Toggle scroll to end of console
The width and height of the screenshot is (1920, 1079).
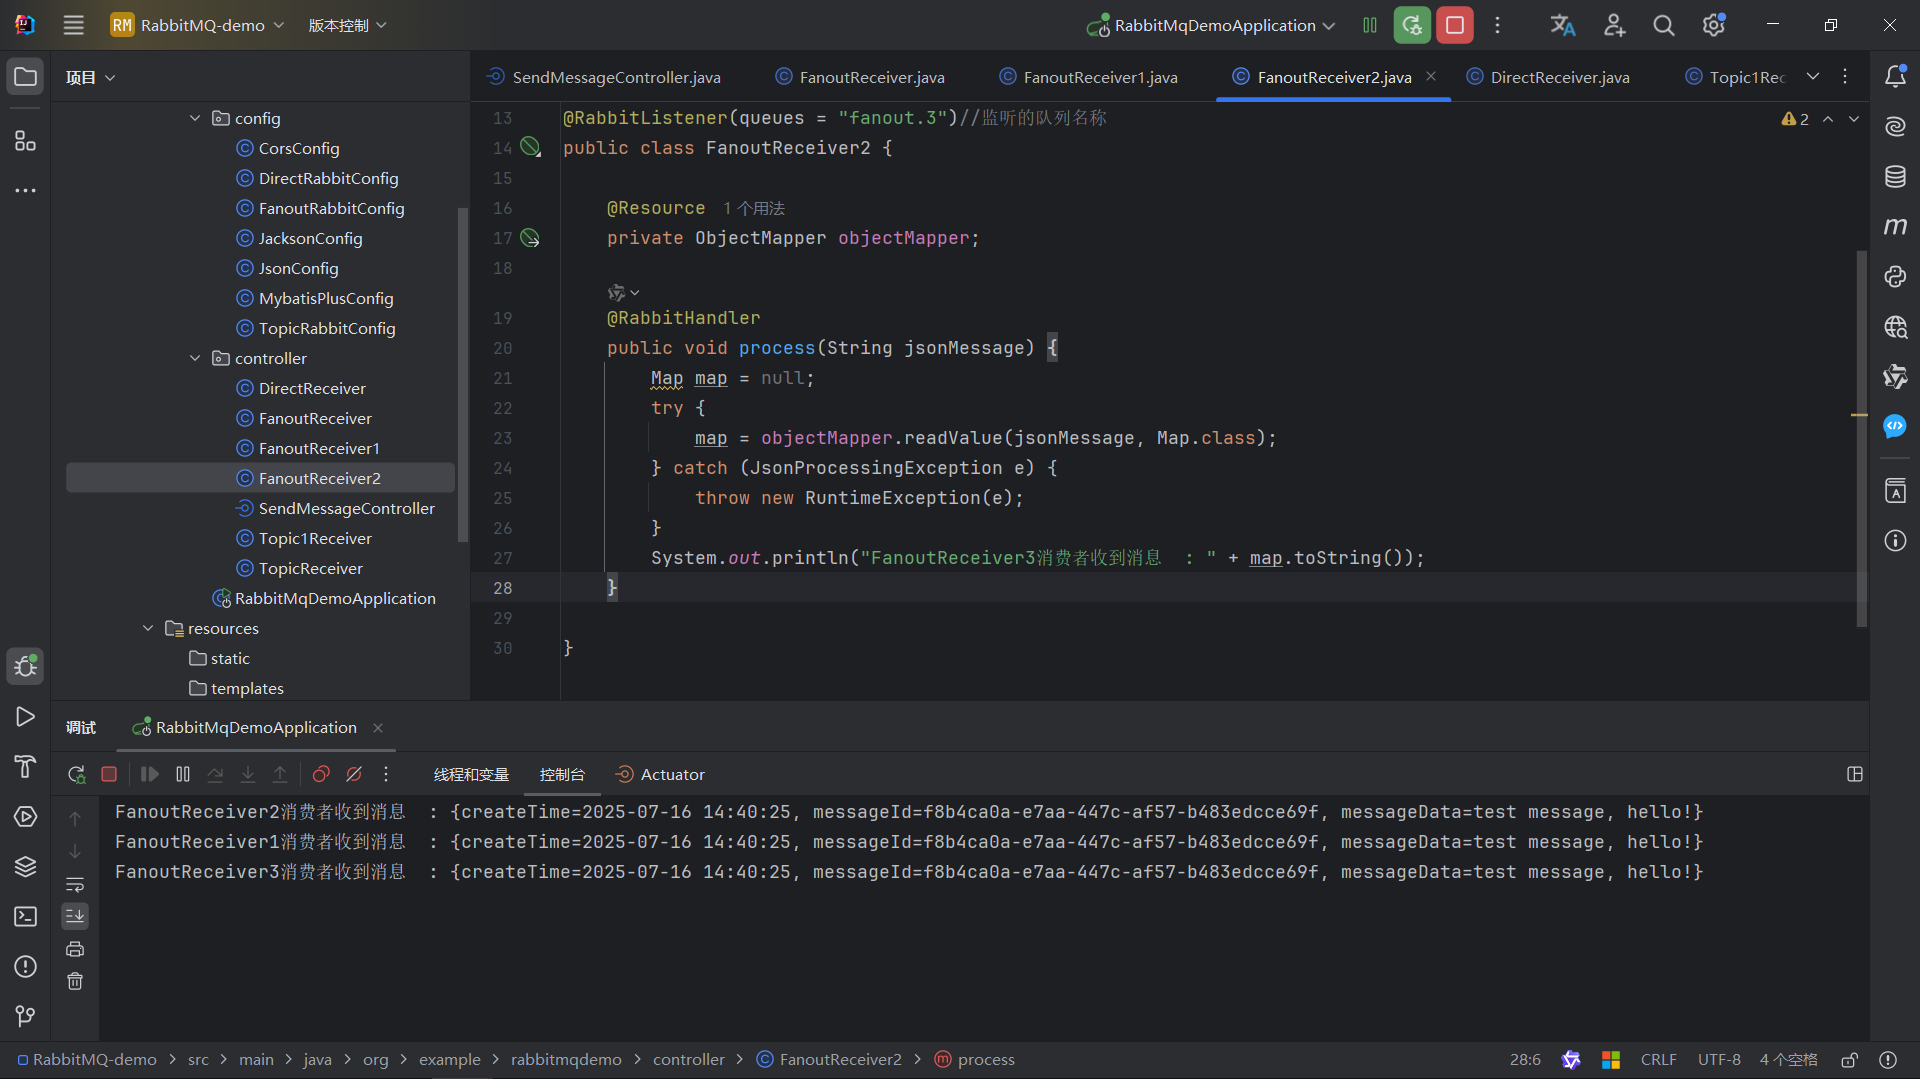tap(75, 916)
